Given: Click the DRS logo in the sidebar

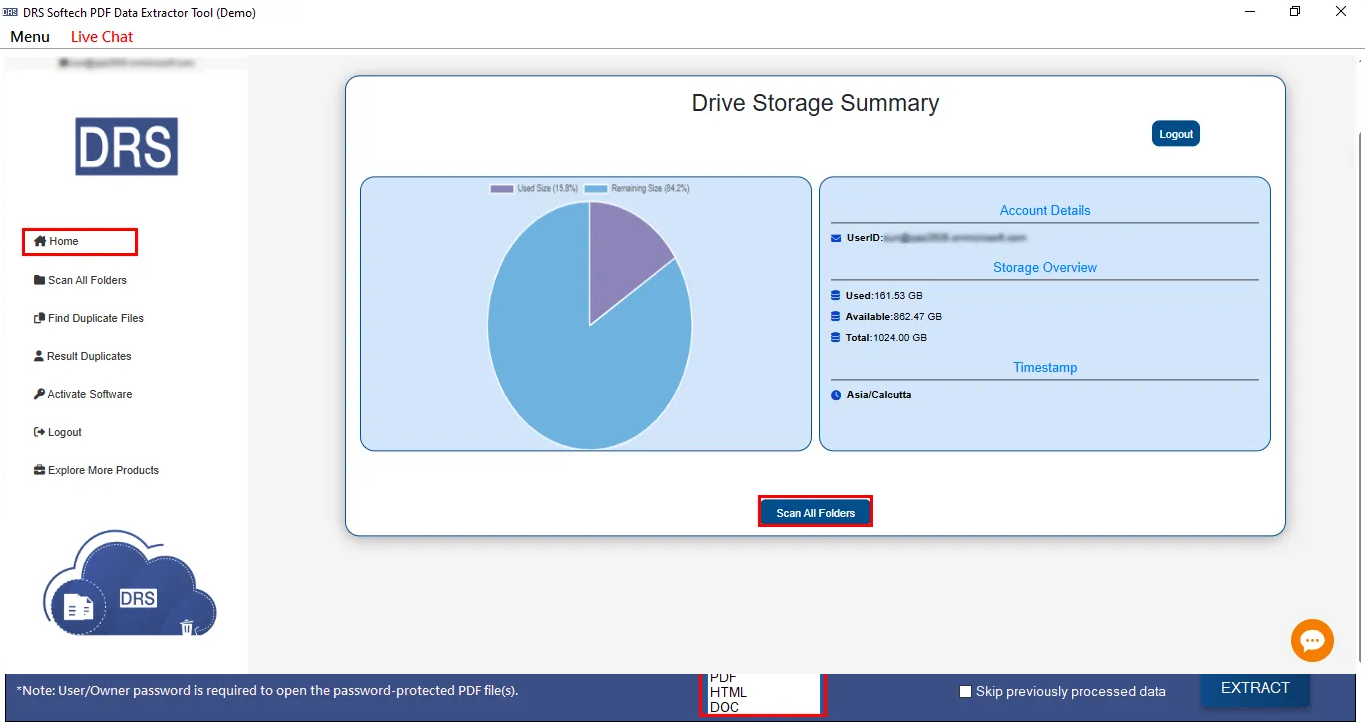Looking at the screenshot, I should (127, 147).
